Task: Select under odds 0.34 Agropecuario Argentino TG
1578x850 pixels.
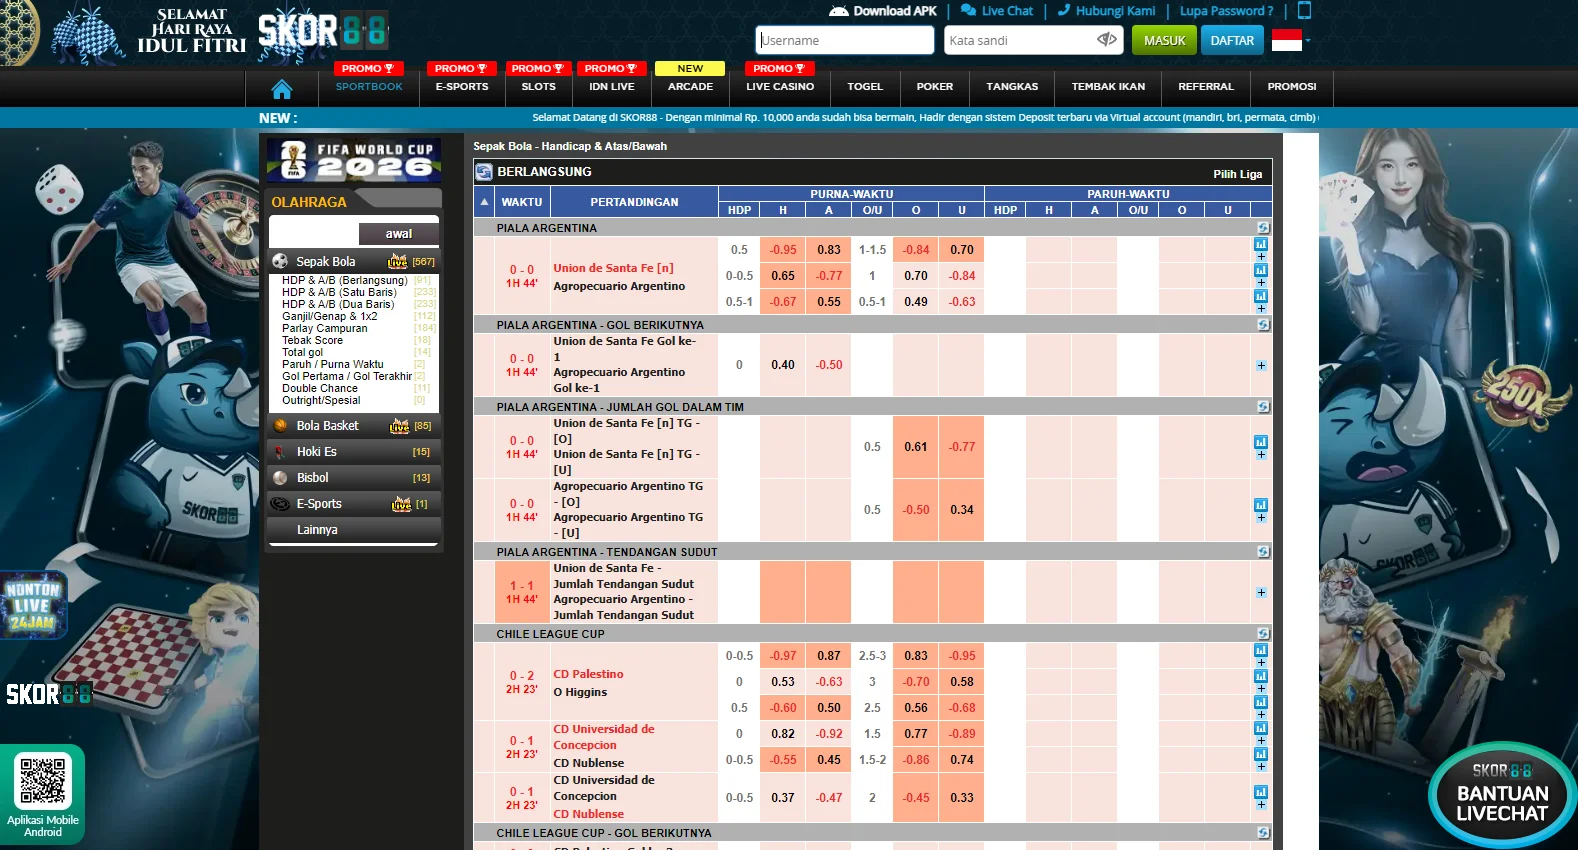Action: point(962,510)
